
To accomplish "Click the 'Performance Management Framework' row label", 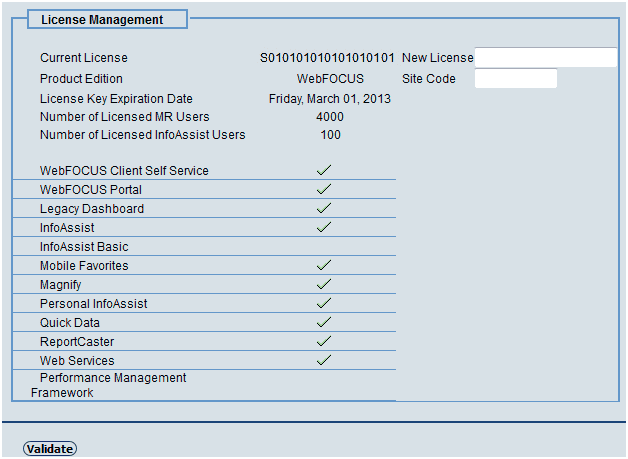I will pyautogui.click(x=109, y=385).
